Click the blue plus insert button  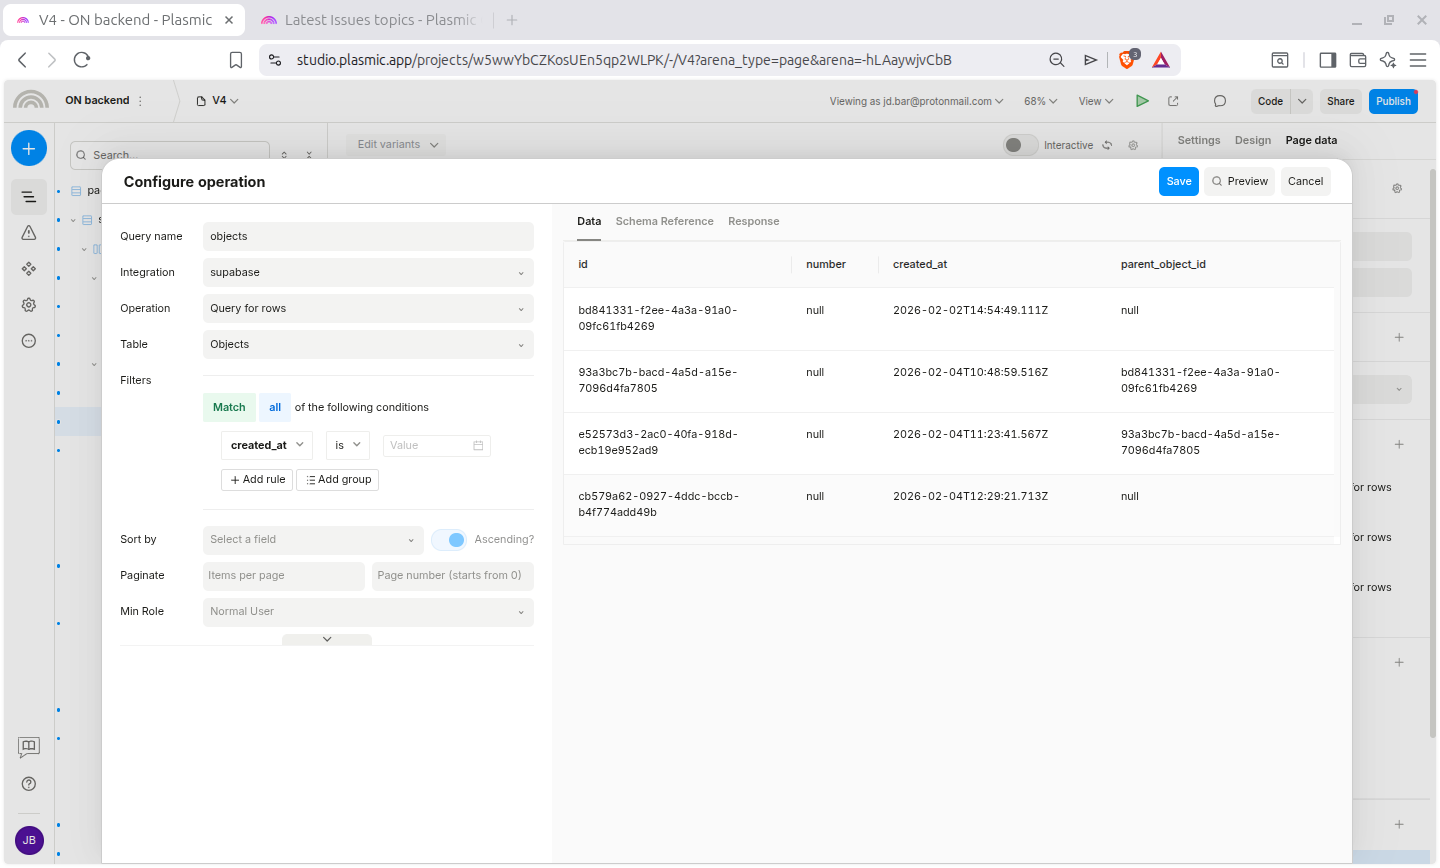coord(28,149)
